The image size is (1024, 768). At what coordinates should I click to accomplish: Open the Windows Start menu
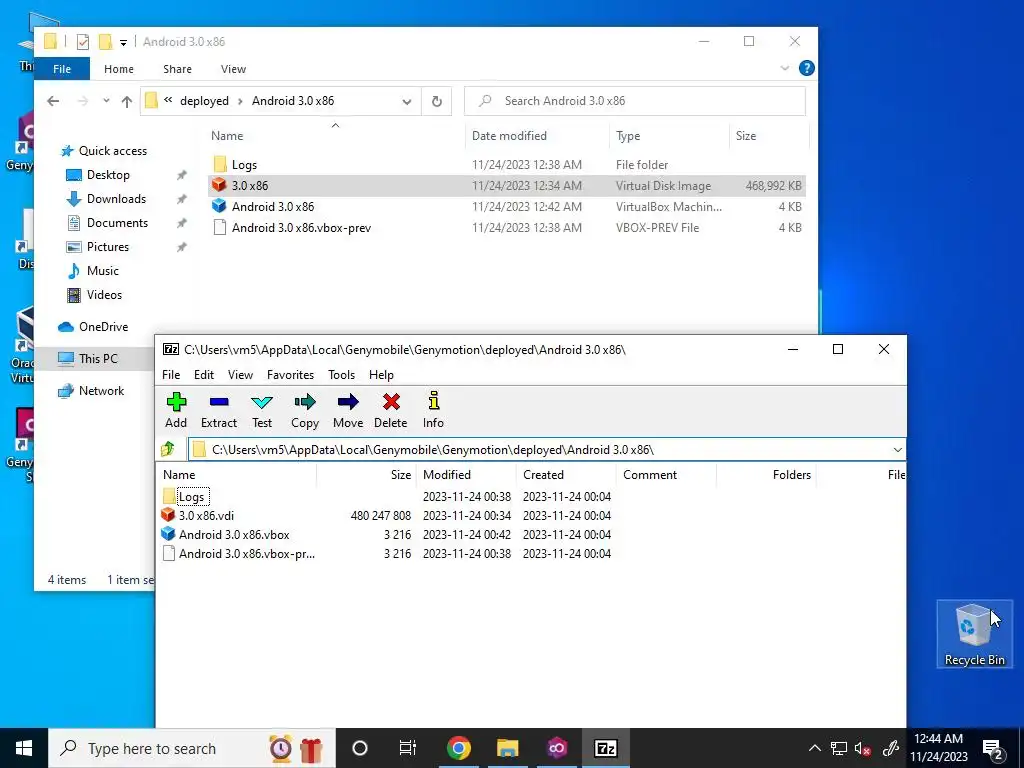[x=24, y=748]
